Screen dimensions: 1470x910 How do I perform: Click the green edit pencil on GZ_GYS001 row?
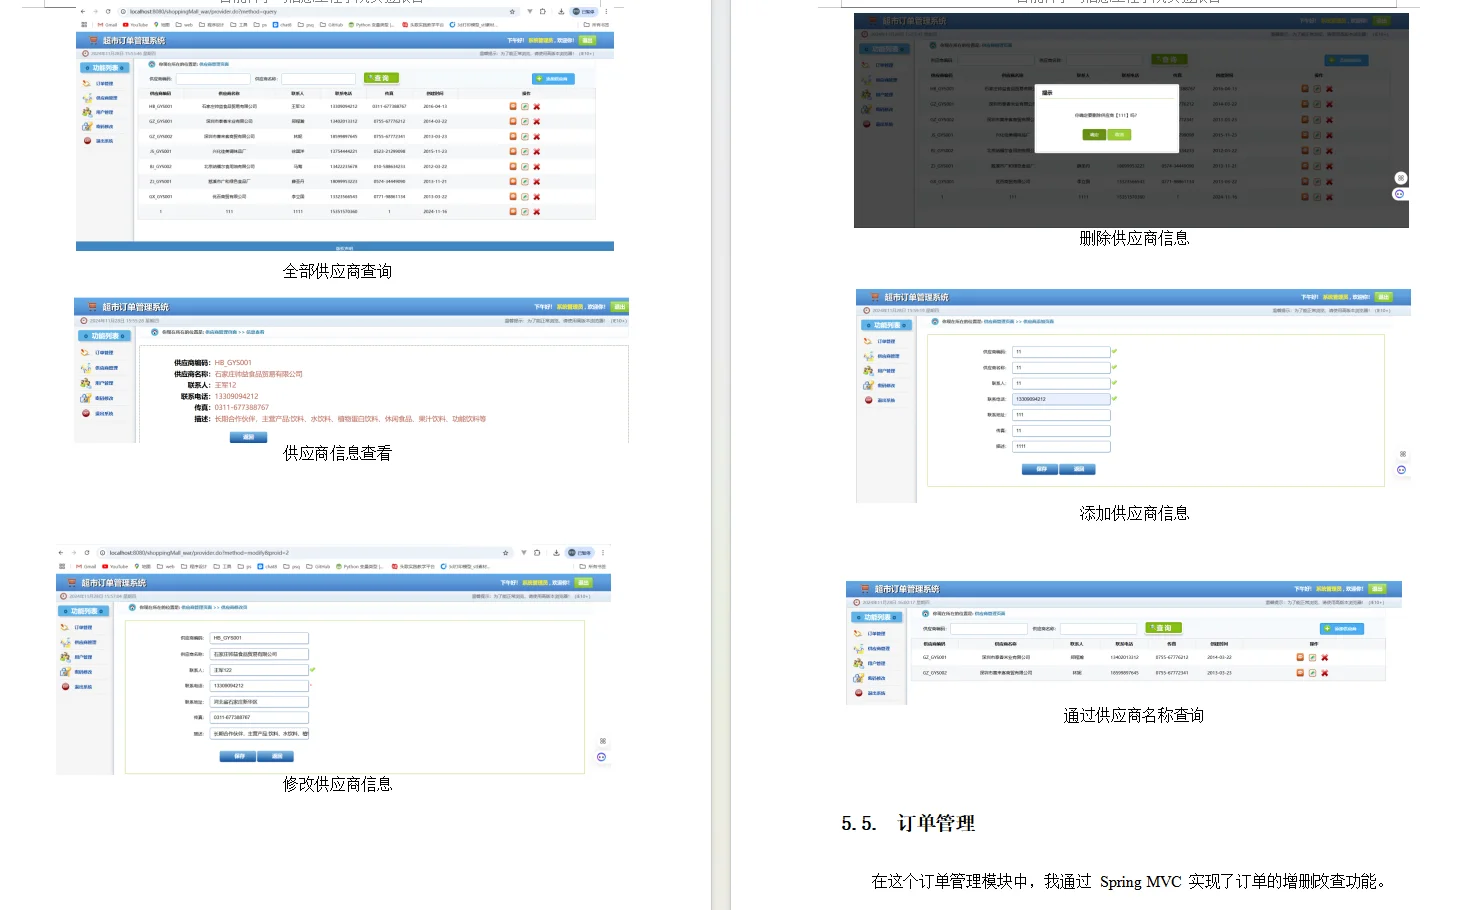point(524,120)
